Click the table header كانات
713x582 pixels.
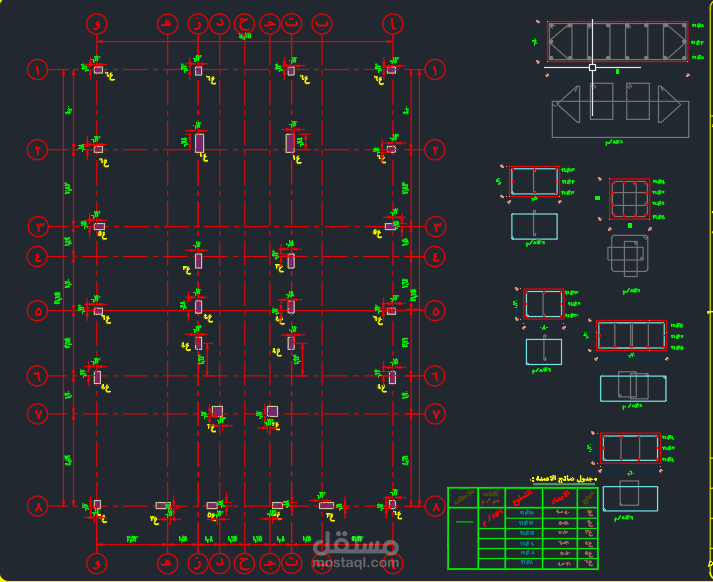point(491,497)
